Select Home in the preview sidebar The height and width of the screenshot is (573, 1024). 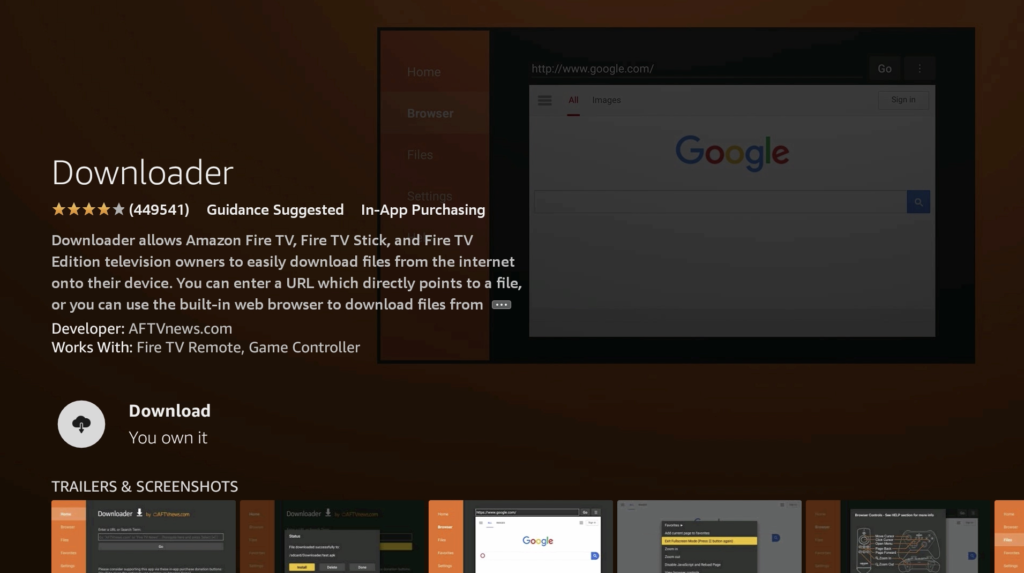(424, 72)
